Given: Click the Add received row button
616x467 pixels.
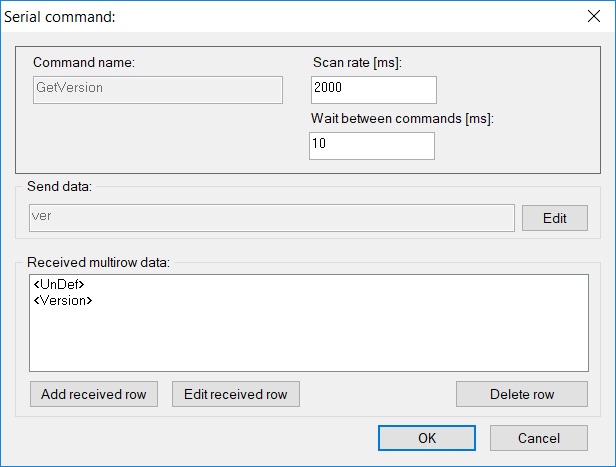Looking at the screenshot, I should pyautogui.click(x=94, y=394).
